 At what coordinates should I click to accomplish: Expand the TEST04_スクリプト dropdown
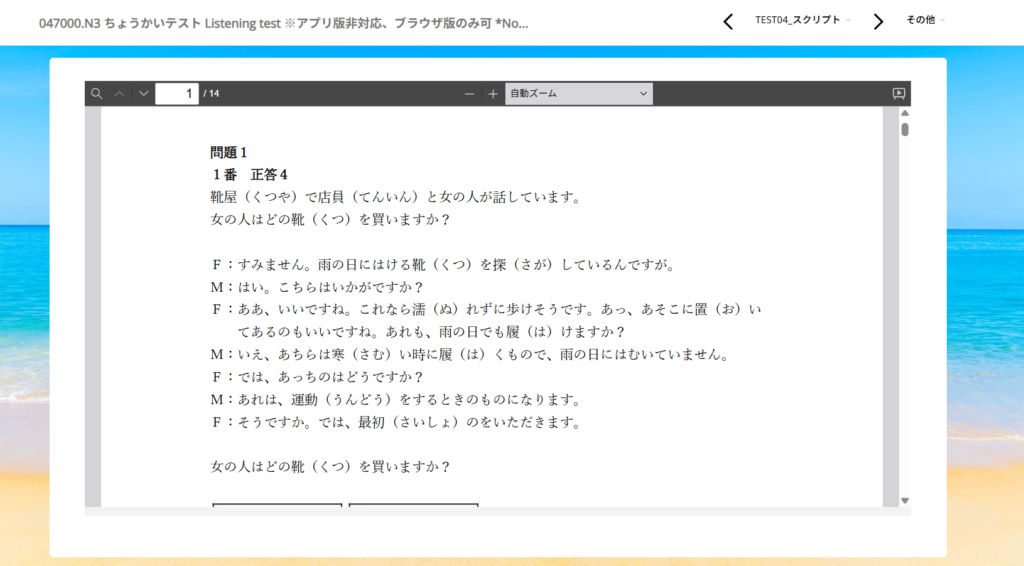pos(803,20)
